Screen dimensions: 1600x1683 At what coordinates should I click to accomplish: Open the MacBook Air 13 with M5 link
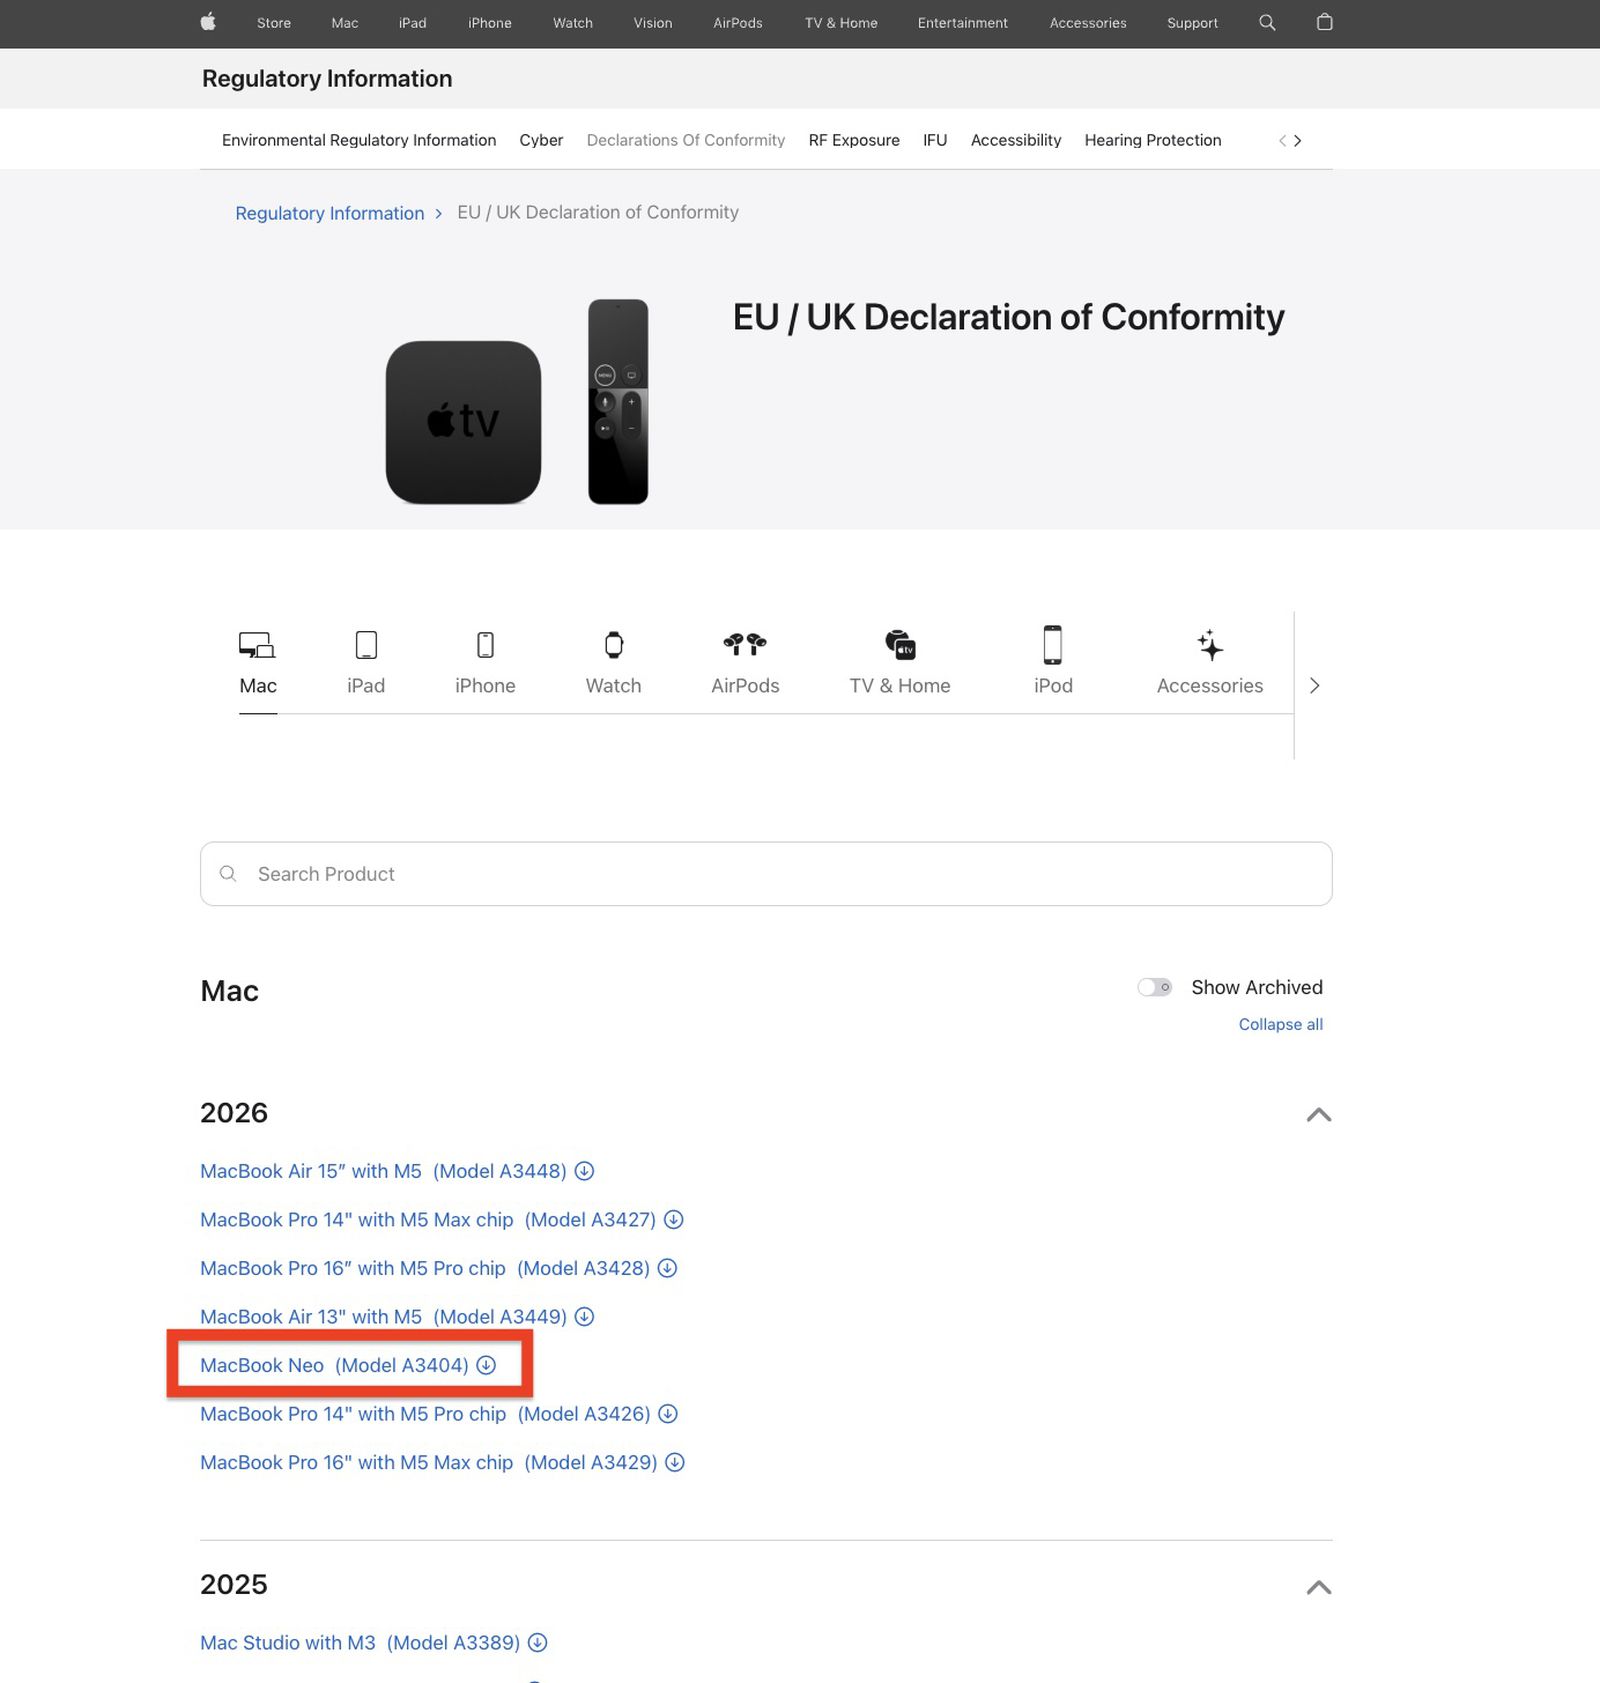[x=382, y=1316]
